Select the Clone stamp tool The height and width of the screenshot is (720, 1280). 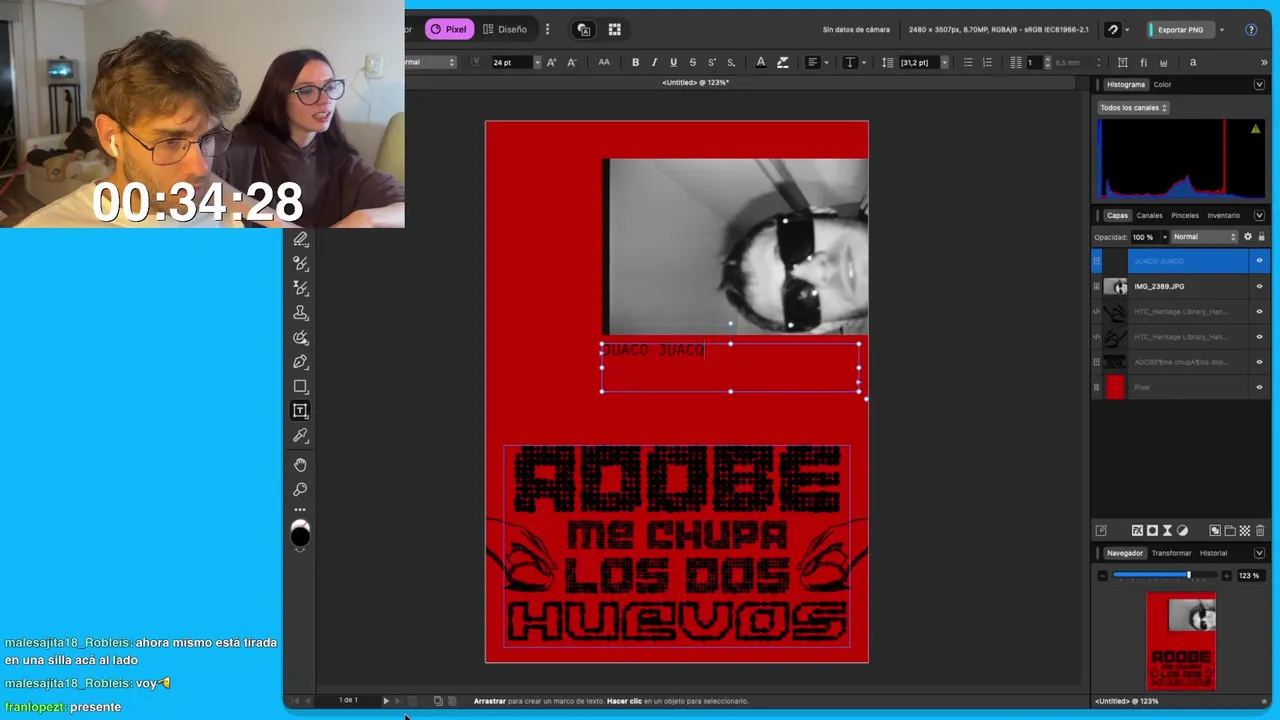tap(300, 313)
